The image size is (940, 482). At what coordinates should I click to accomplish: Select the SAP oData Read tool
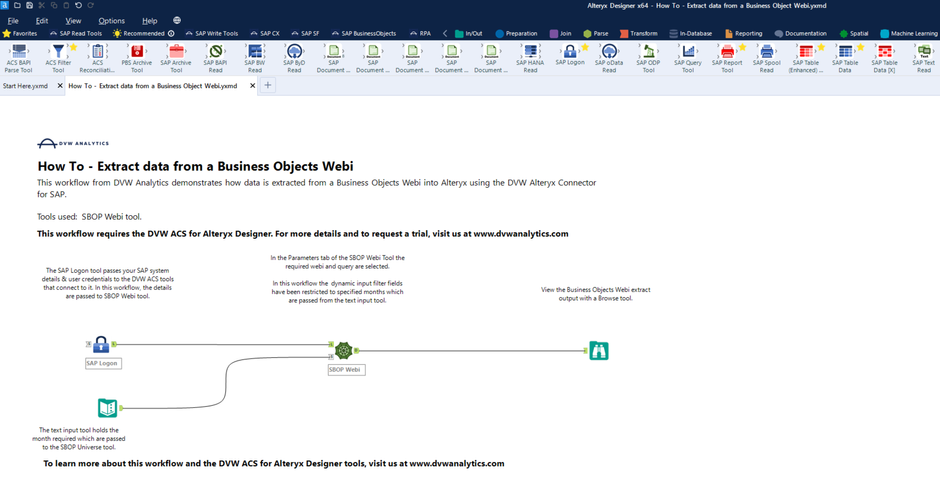pos(609,58)
